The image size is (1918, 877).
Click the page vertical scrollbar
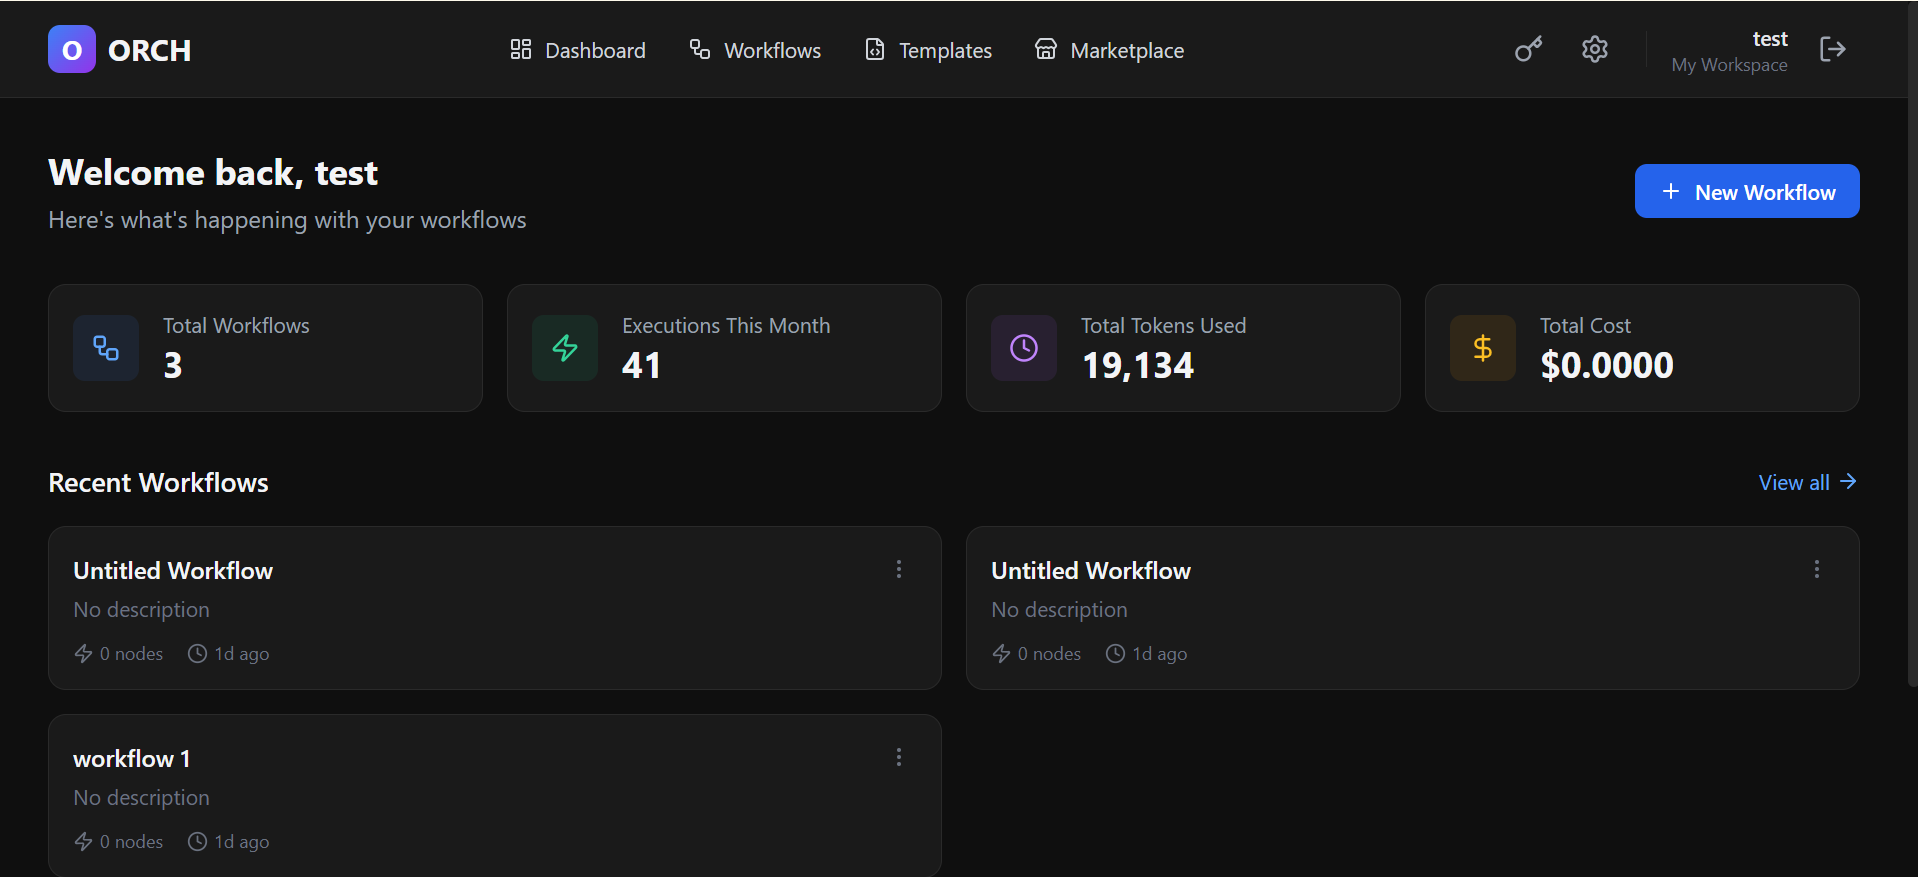(x=1912, y=343)
